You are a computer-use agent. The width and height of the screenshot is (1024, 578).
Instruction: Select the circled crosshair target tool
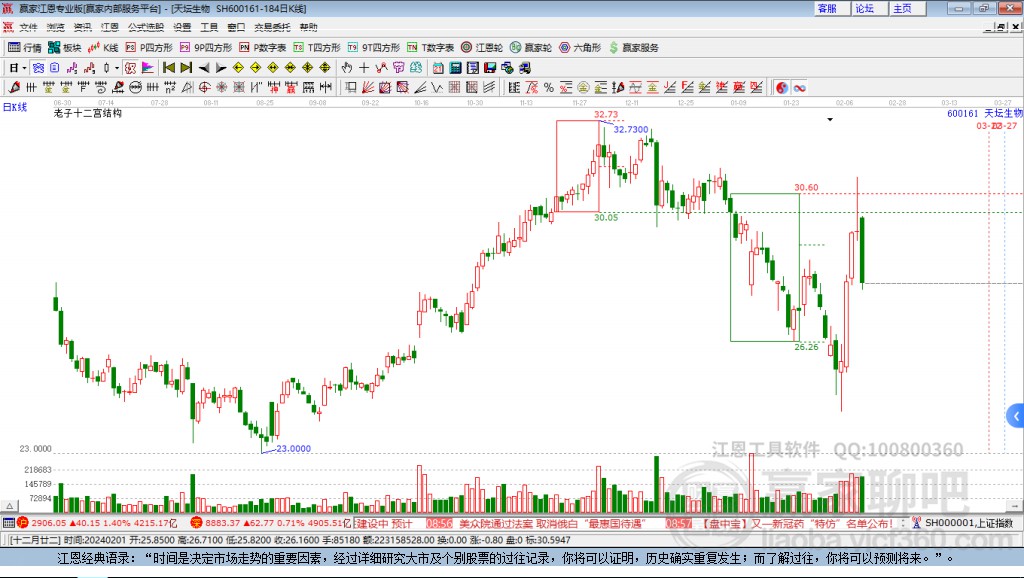click(x=204, y=88)
